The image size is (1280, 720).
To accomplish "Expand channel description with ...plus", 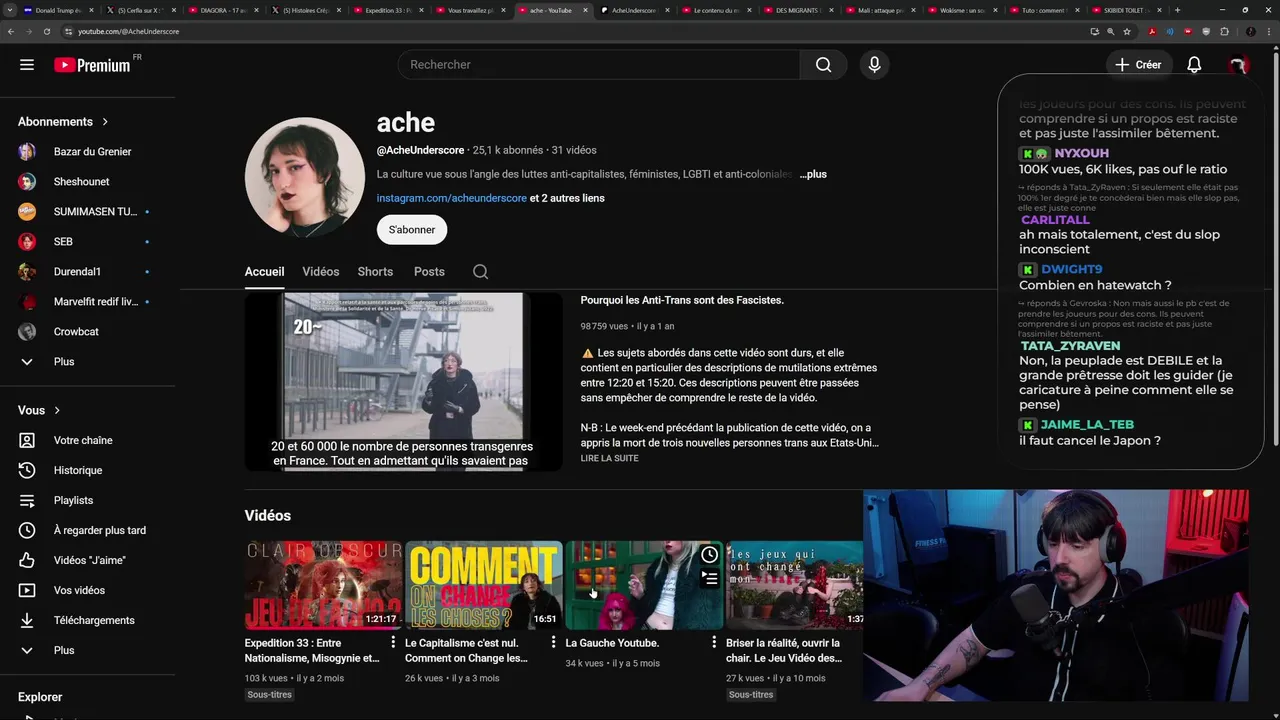I will [813, 174].
